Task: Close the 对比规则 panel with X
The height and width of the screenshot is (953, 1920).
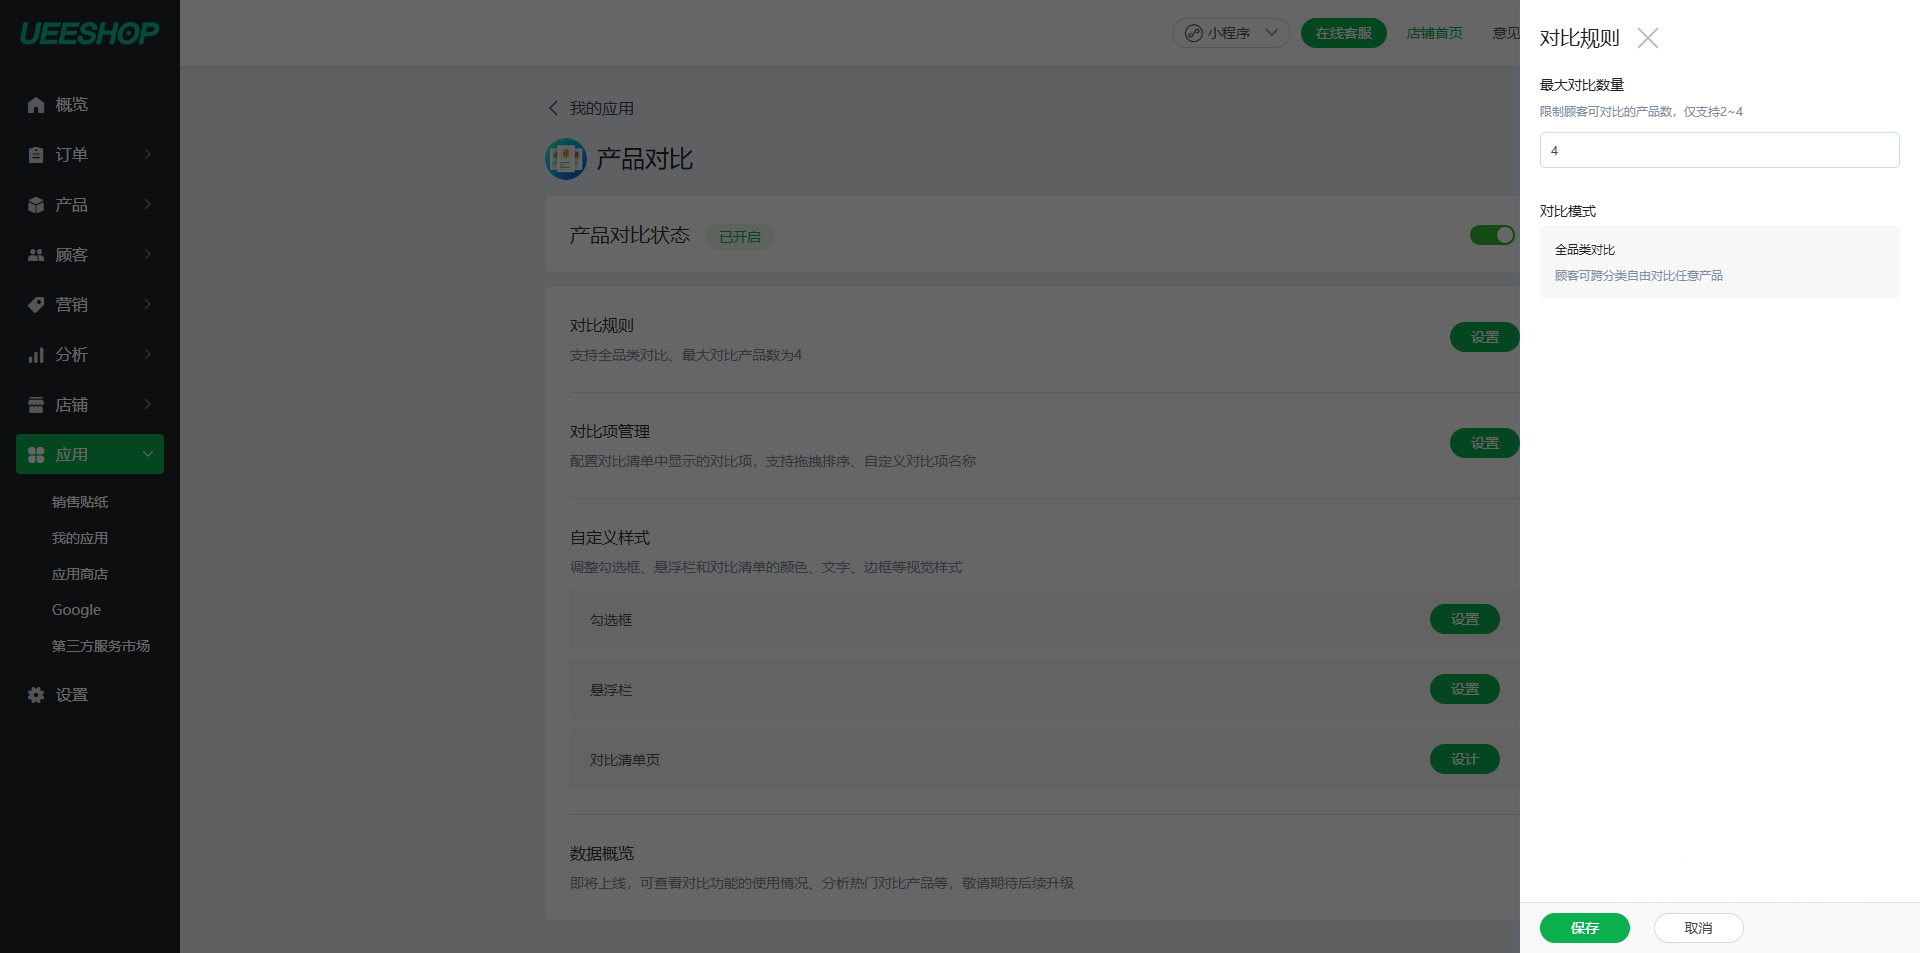Action: click(x=1648, y=38)
